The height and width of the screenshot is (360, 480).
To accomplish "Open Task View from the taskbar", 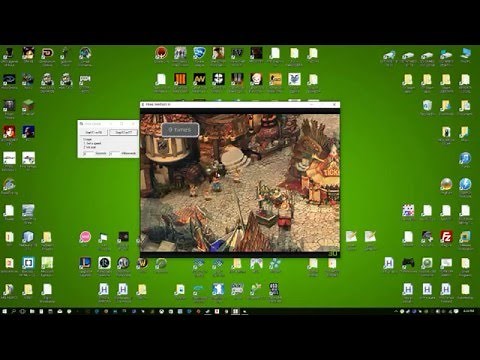I will 23,311.
